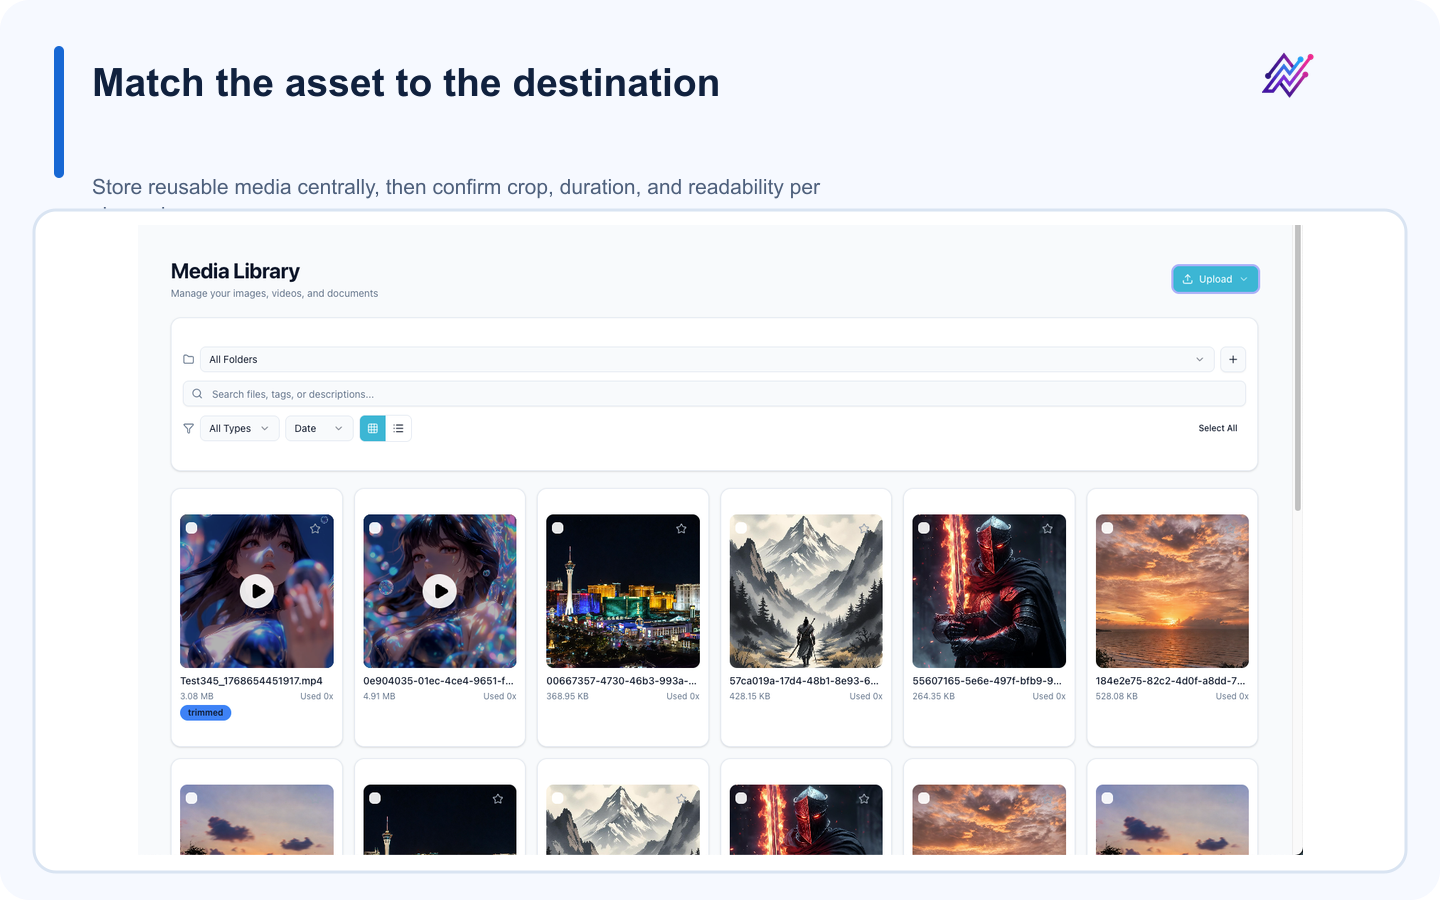Screen dimensions: 1440x900
Task: Click the filename 57ca019a-17d4-48b1-8e93-6...
Action: click(804, 681)
